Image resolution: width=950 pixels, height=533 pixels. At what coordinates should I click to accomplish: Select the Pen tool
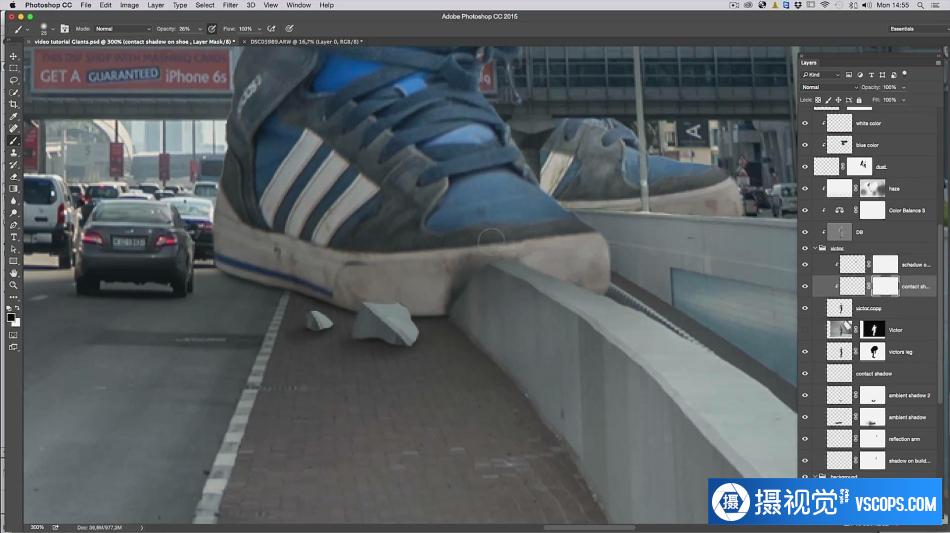click(x=13, y=225)
